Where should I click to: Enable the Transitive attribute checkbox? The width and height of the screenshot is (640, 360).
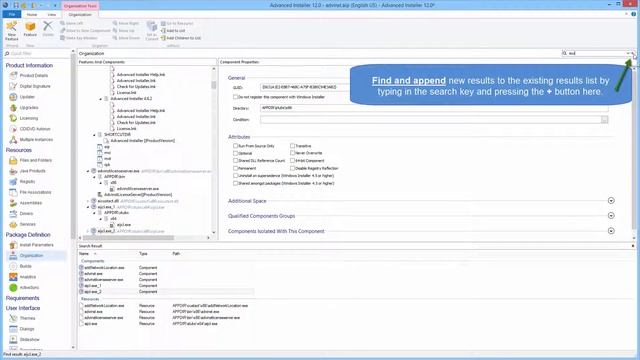tap(292, 146)
